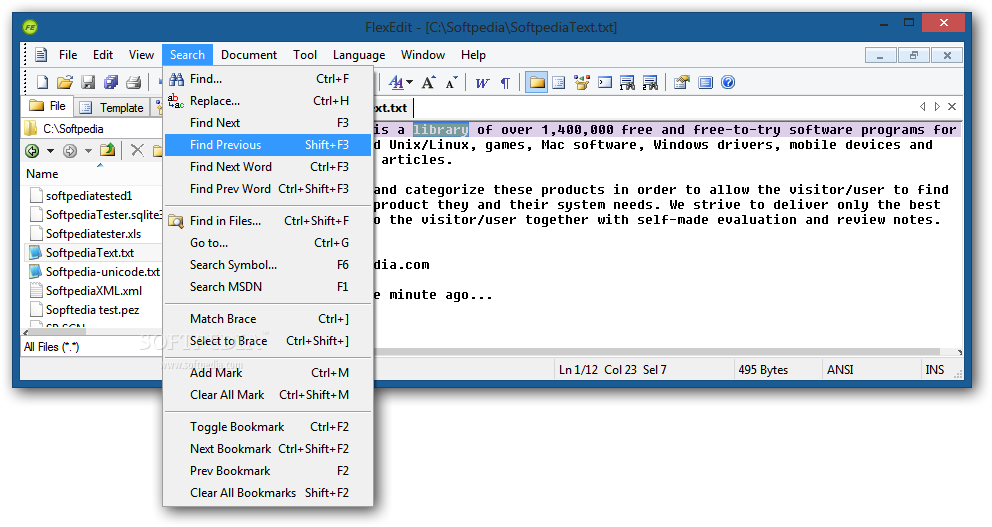Viewport: 992px width, 527px height.
Task: Open the View menu
Action: click(x=141, y=55)
